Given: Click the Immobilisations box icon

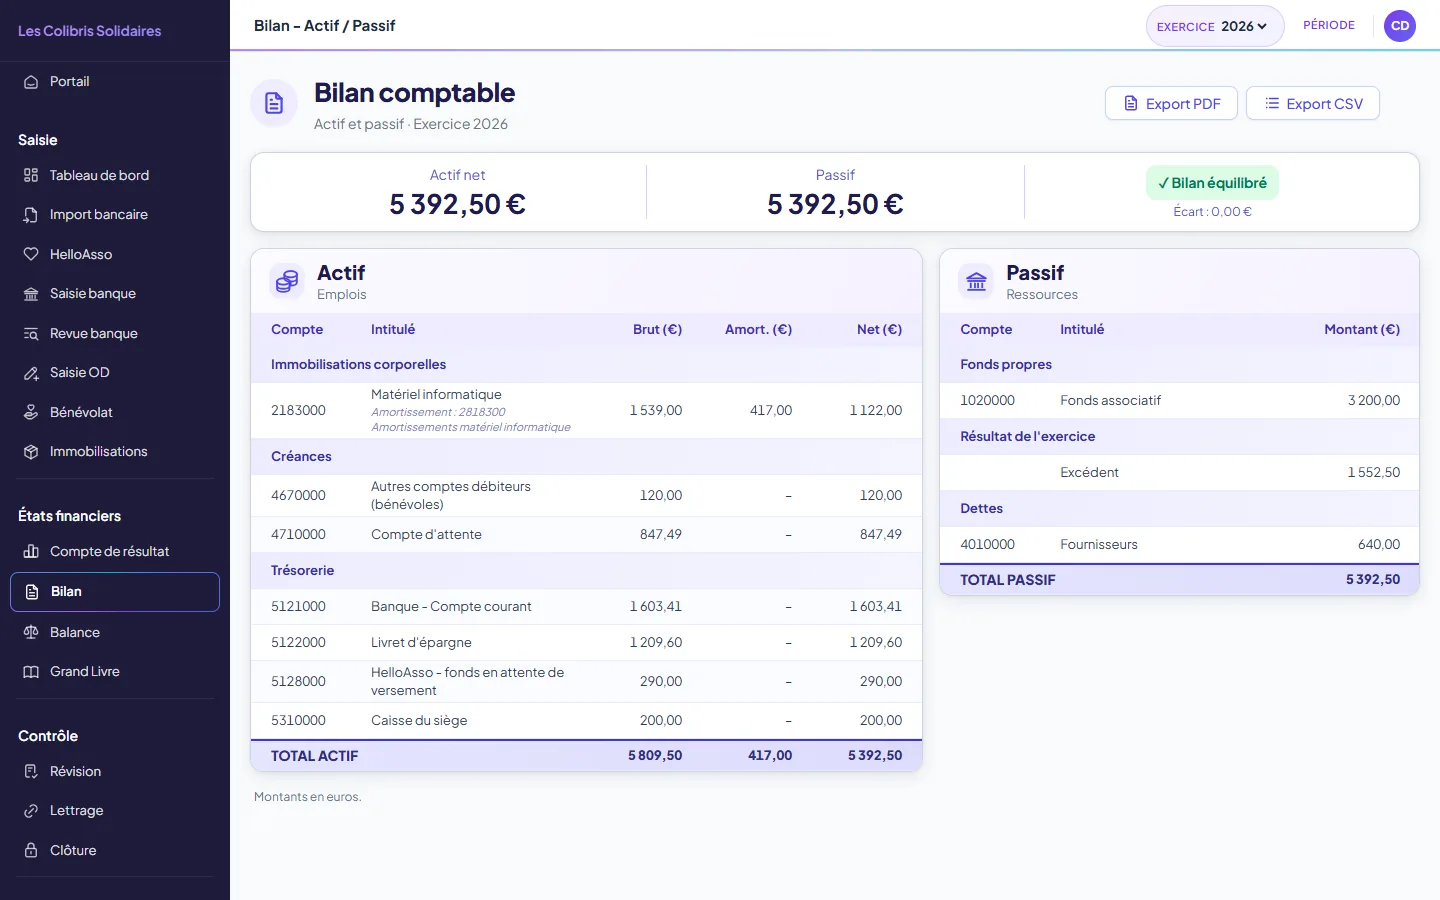Looking at the screenshot, I should click(31, 452).
